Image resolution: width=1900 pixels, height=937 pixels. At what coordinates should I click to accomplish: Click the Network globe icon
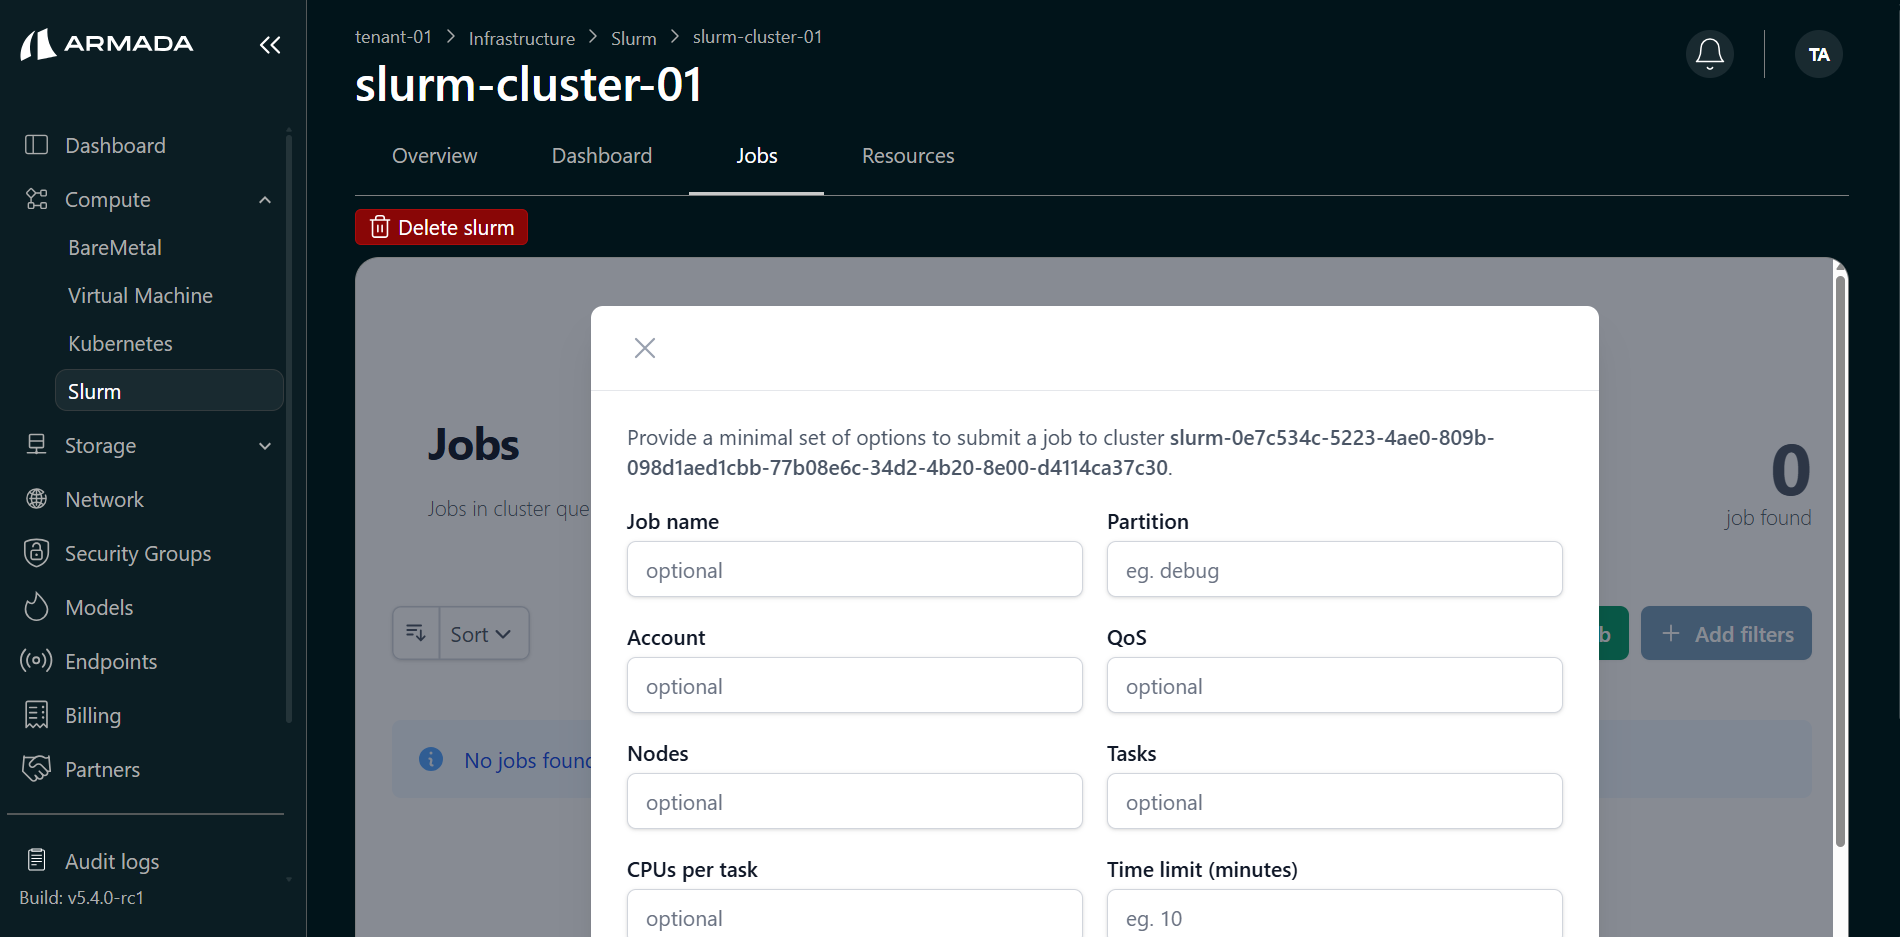tap(37, 499)
